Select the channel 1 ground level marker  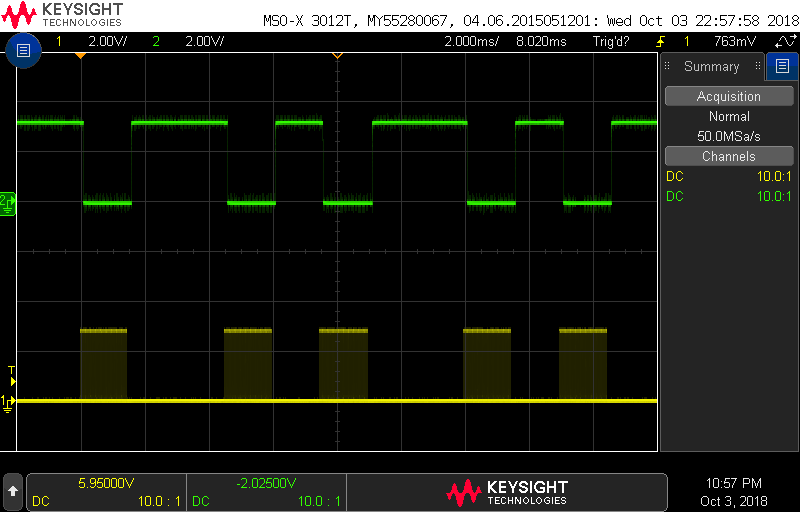coord(8,402)
